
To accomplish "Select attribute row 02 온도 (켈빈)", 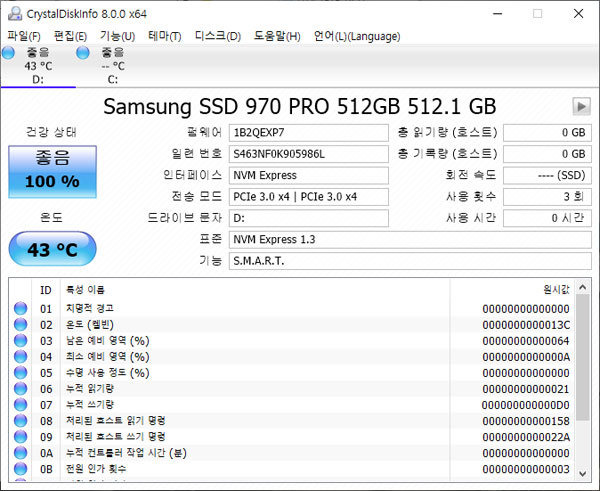I will [292, 325].
